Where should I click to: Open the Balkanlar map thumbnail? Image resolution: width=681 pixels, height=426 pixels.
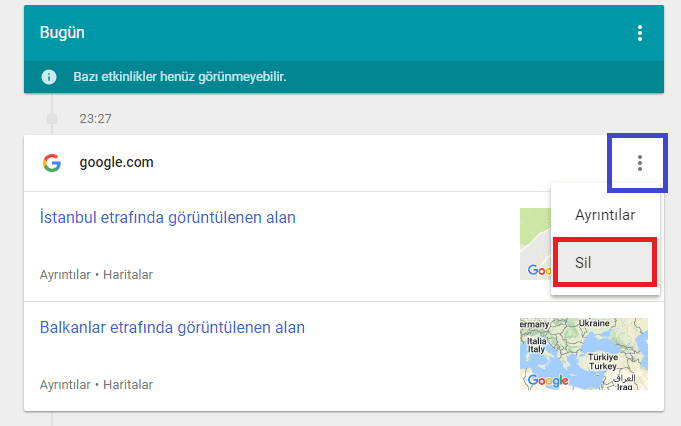click(584, 354)
